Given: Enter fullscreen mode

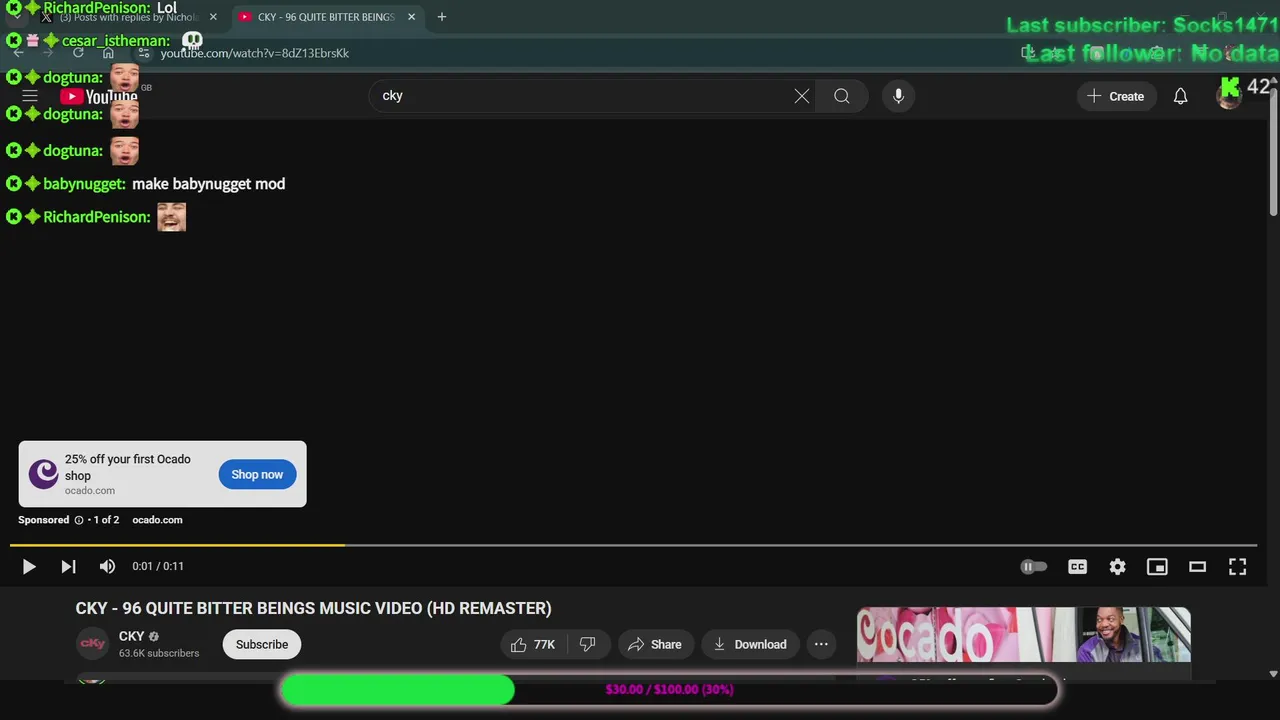Looking at the screenshot, I should [x=1237, y=567].
